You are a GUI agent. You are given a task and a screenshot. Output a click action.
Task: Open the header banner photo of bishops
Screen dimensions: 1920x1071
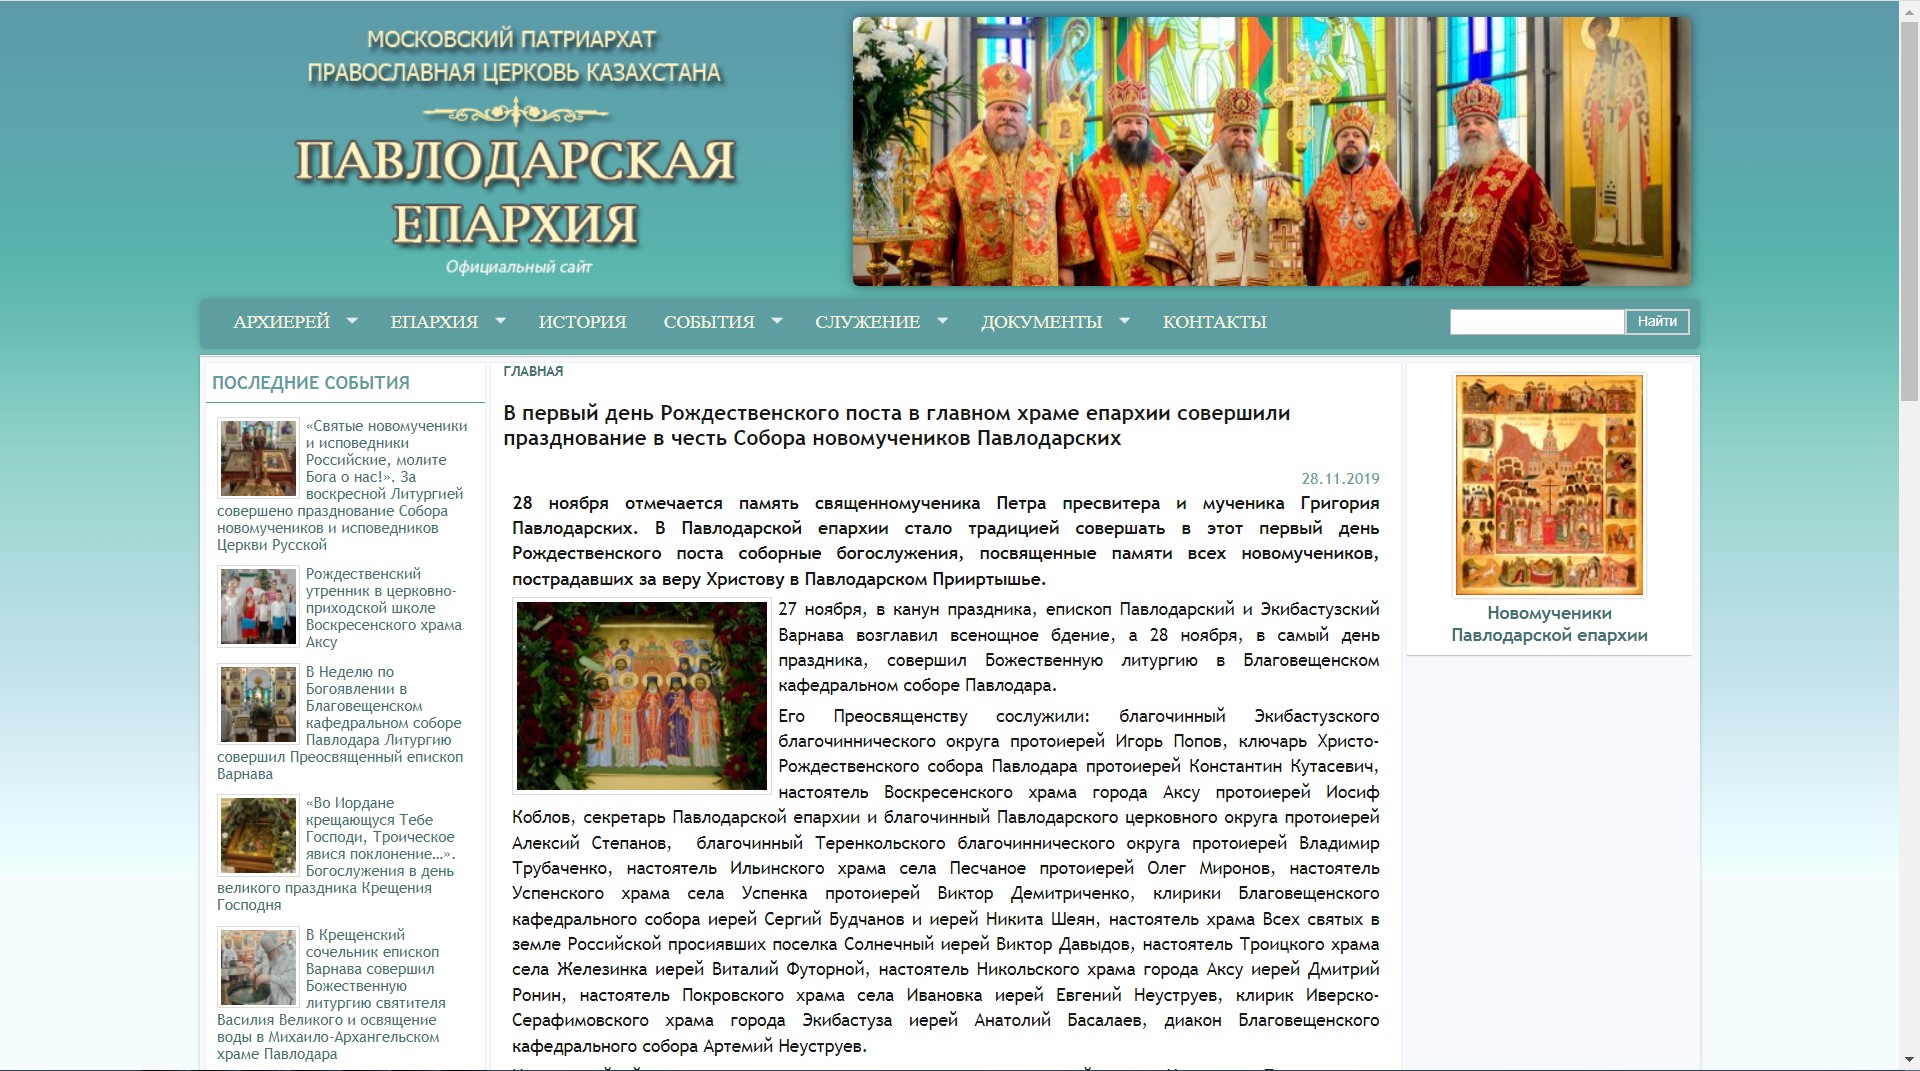tap(1271, 151)
